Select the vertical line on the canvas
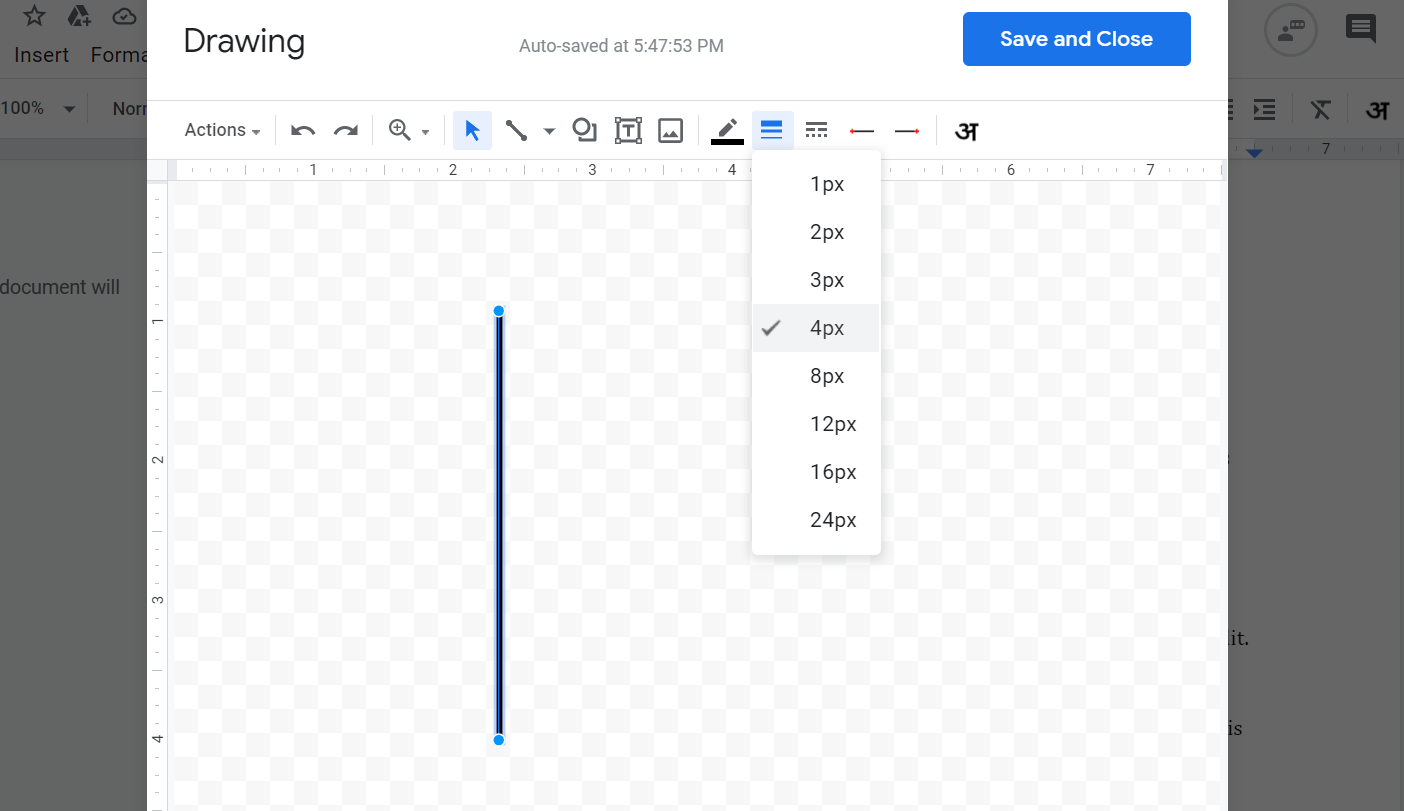1404x811 pixels. (x=498, y=525)
